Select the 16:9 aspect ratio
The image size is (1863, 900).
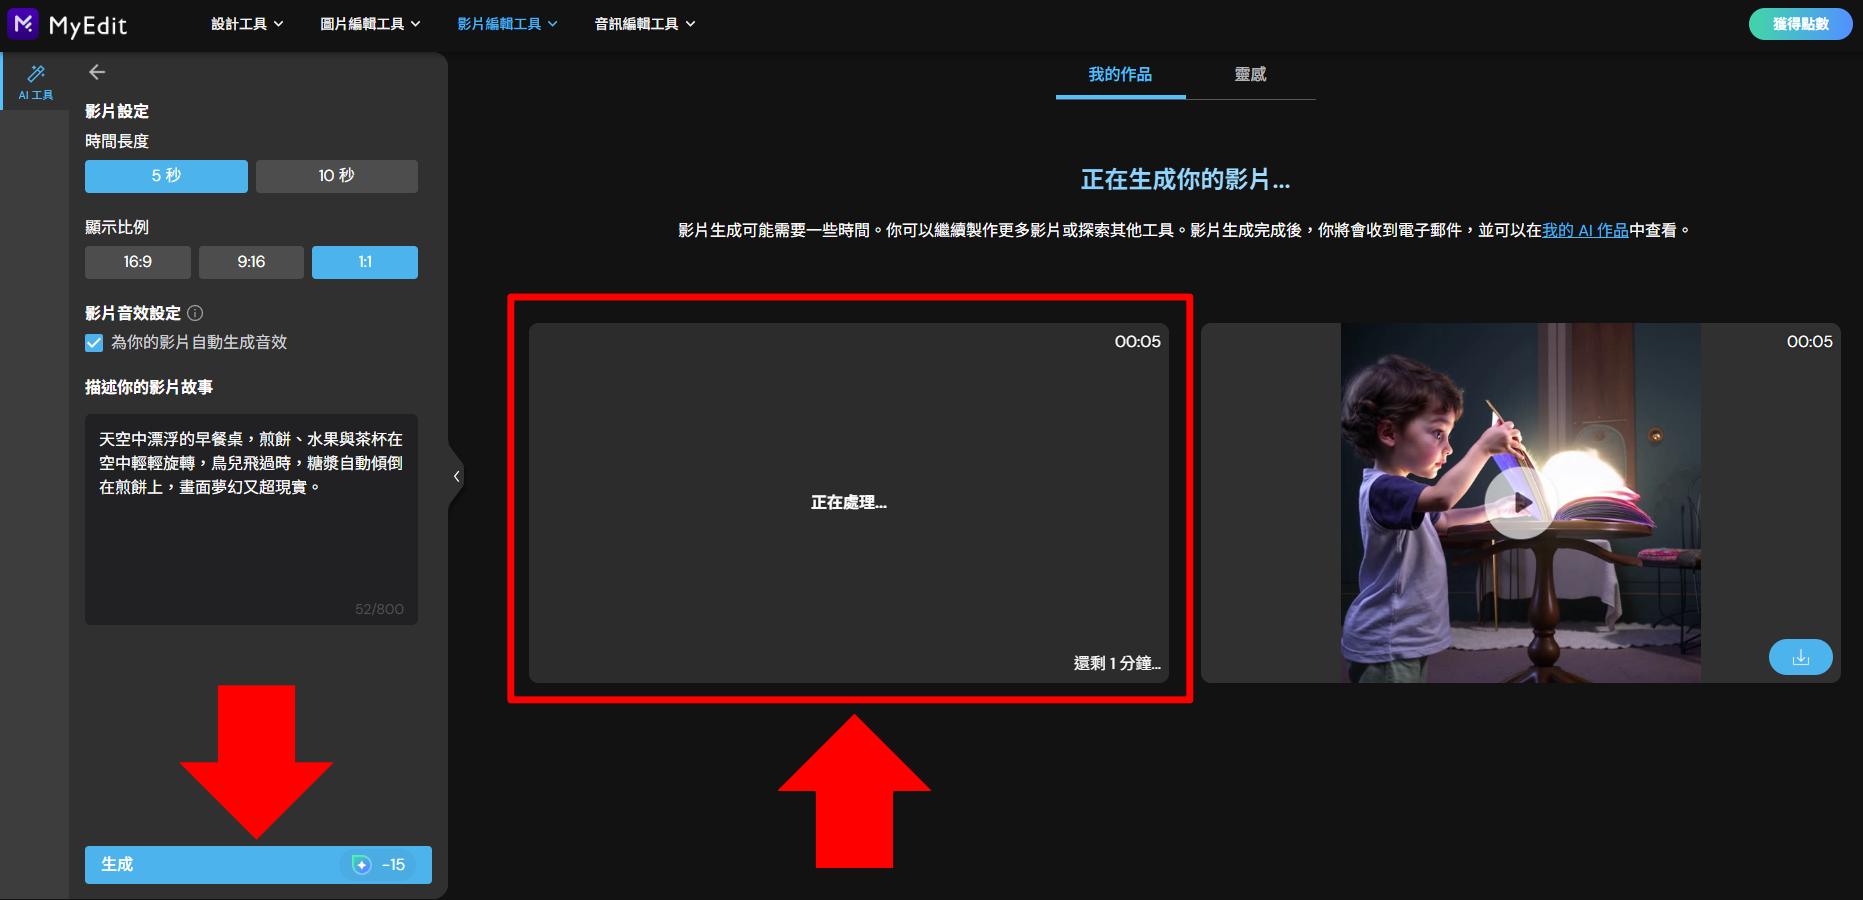[137, 262]
